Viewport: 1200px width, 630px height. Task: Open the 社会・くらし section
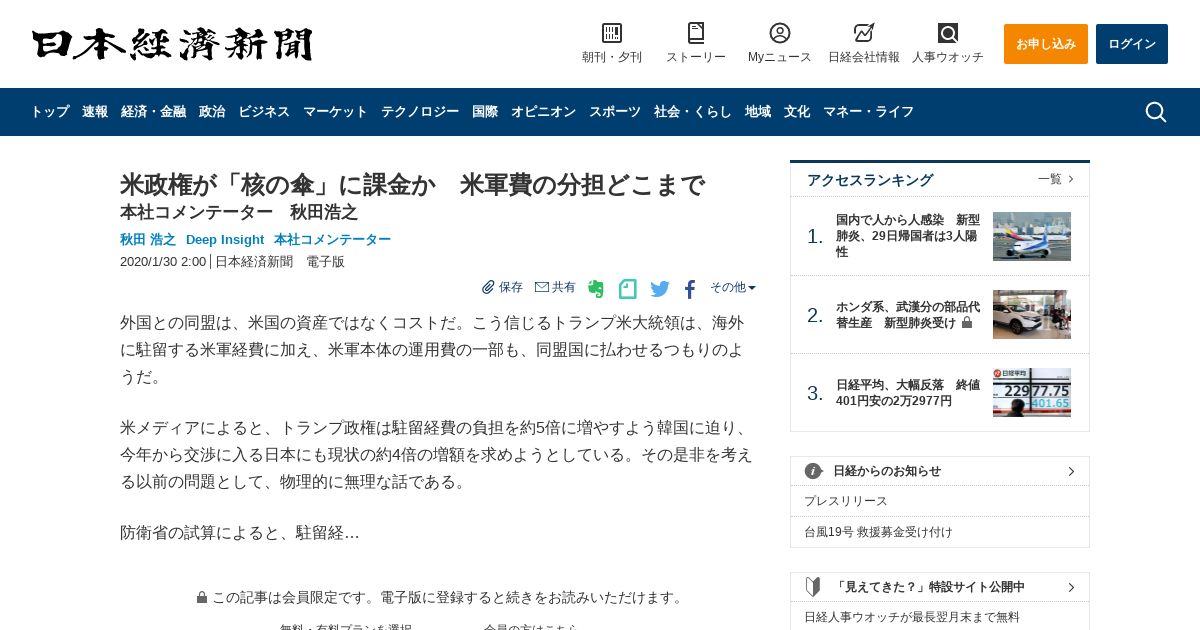693,112
